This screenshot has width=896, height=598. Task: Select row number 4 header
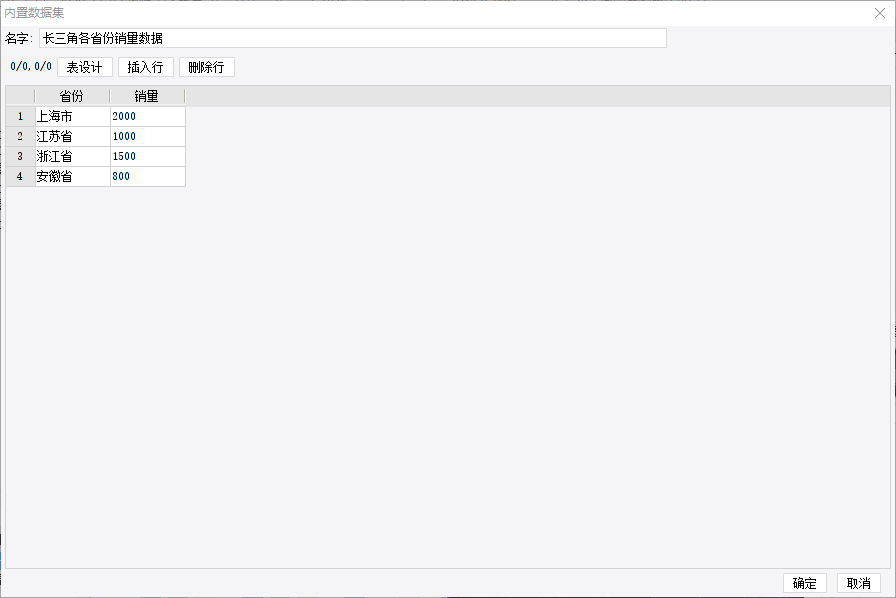[x=20, y=176]
